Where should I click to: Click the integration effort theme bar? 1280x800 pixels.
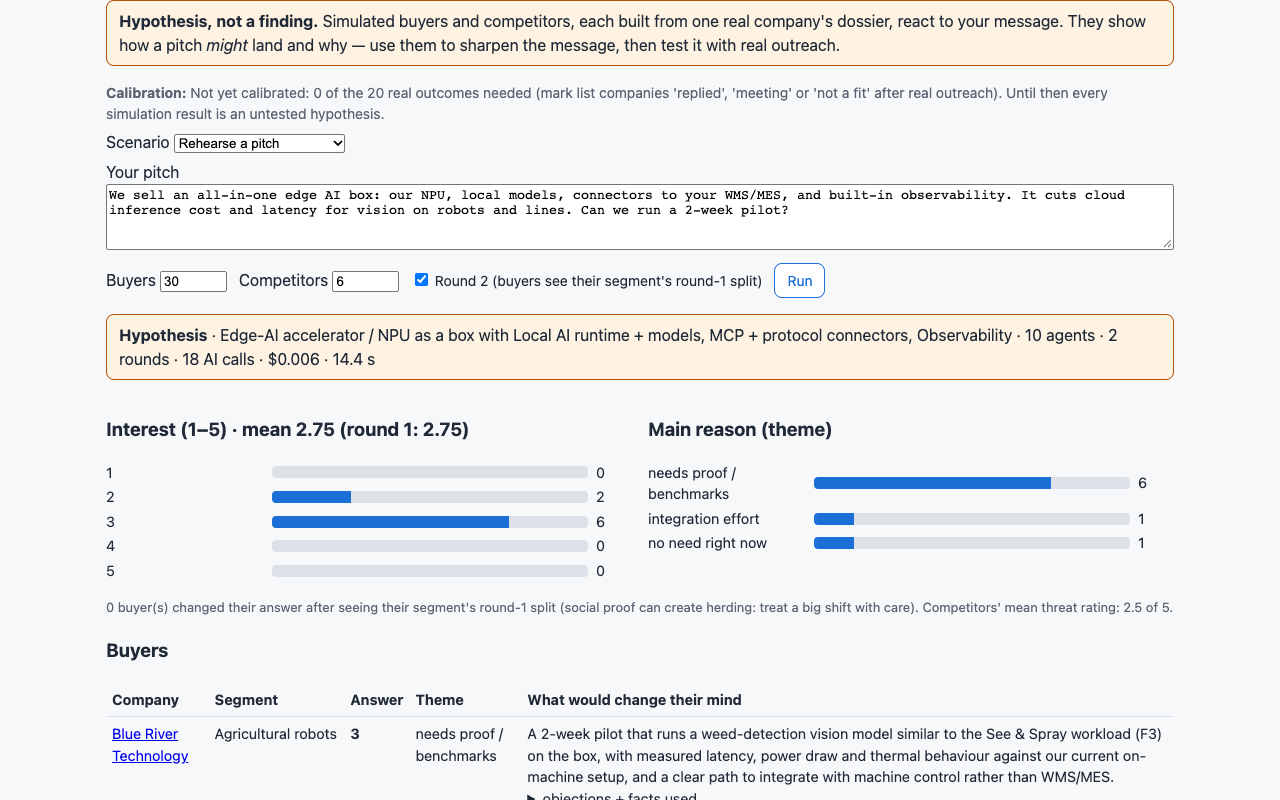point(972,519)
